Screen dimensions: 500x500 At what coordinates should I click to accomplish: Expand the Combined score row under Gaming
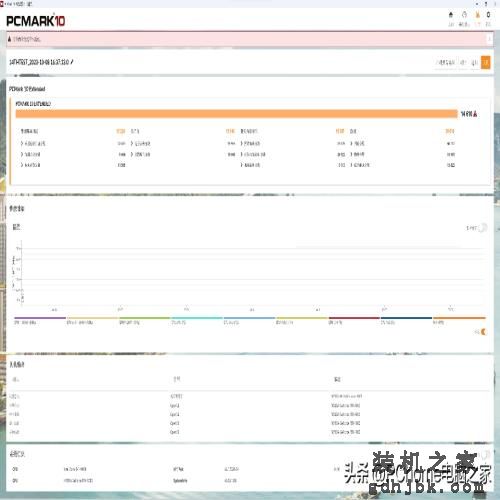click(x=403, y=165)
